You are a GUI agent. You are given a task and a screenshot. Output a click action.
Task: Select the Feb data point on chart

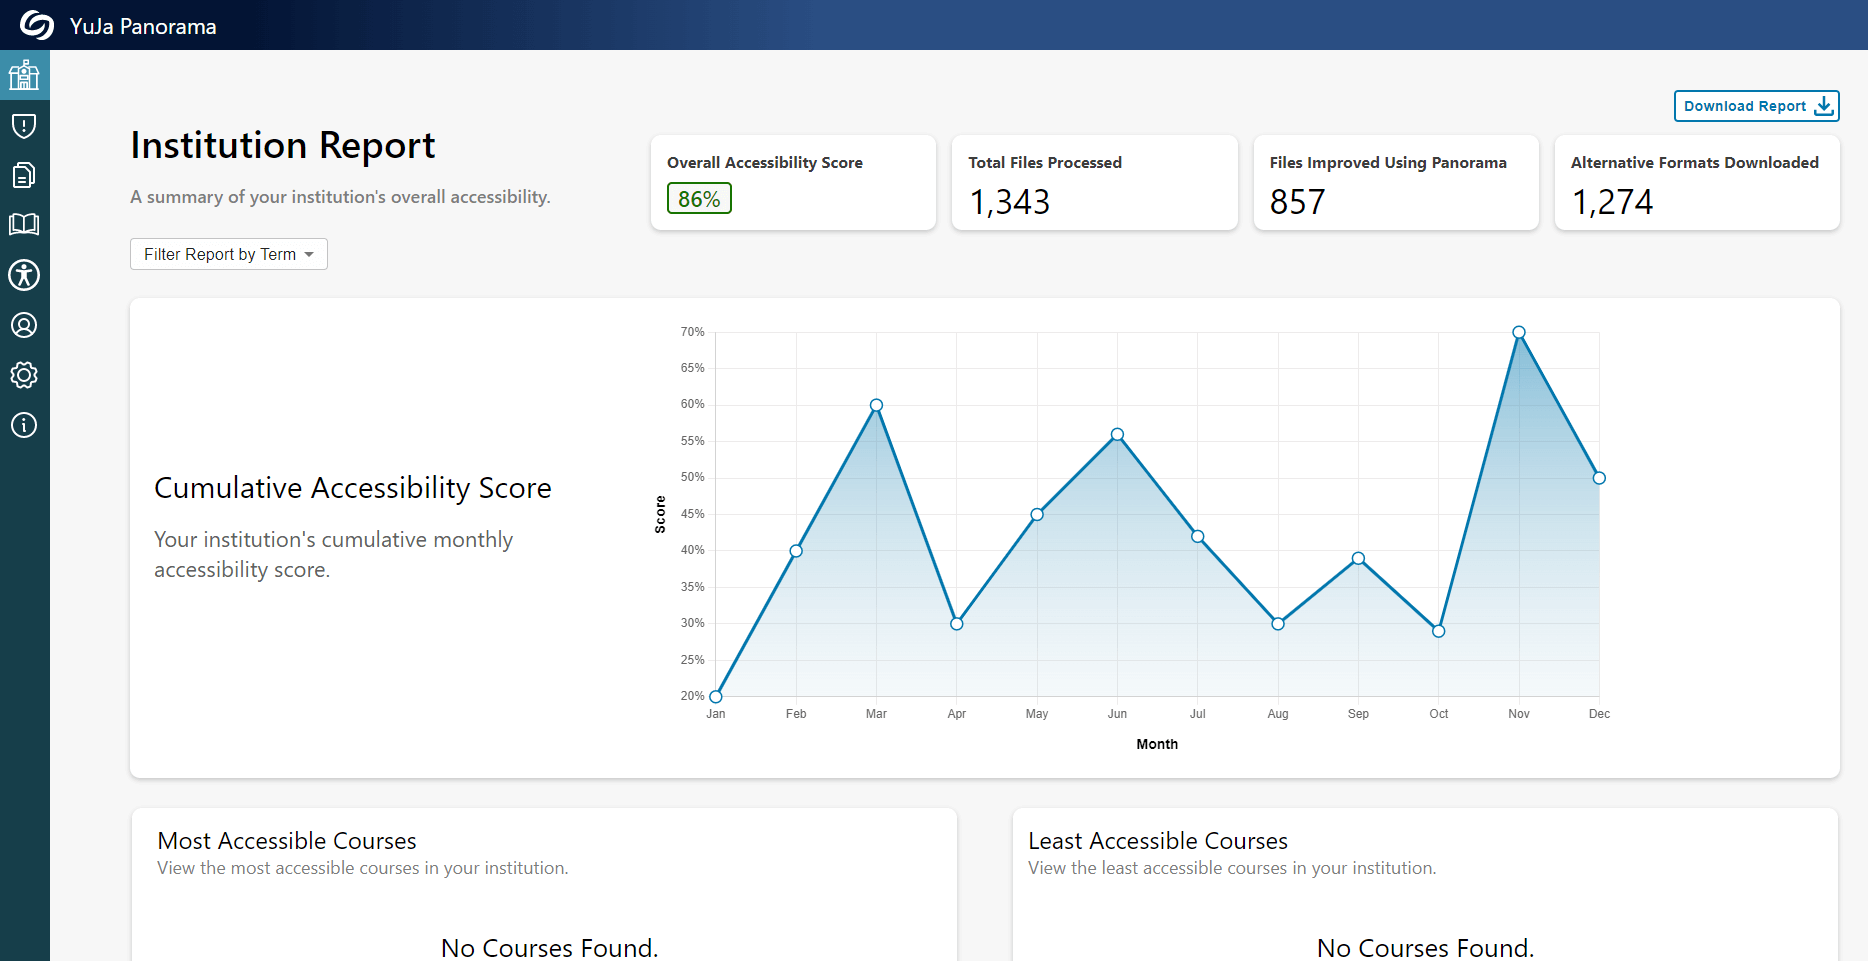tap(796, 551)
